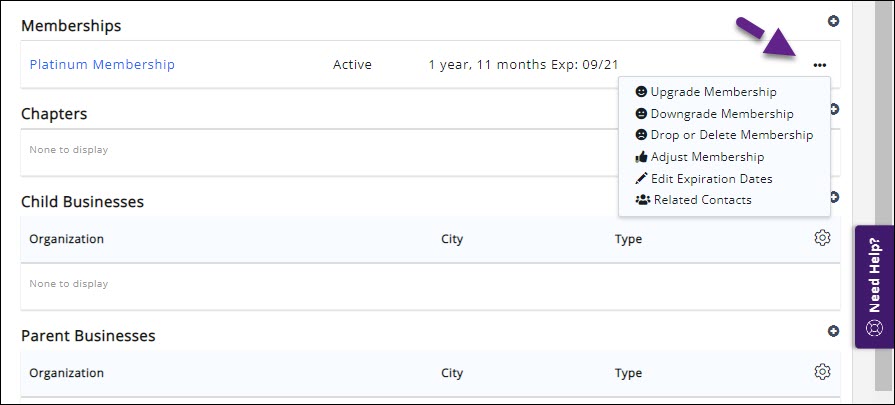This screenshot has height=405, width=895.
Task: Click Type column header in Child Businesses
Action: (628, 239)
